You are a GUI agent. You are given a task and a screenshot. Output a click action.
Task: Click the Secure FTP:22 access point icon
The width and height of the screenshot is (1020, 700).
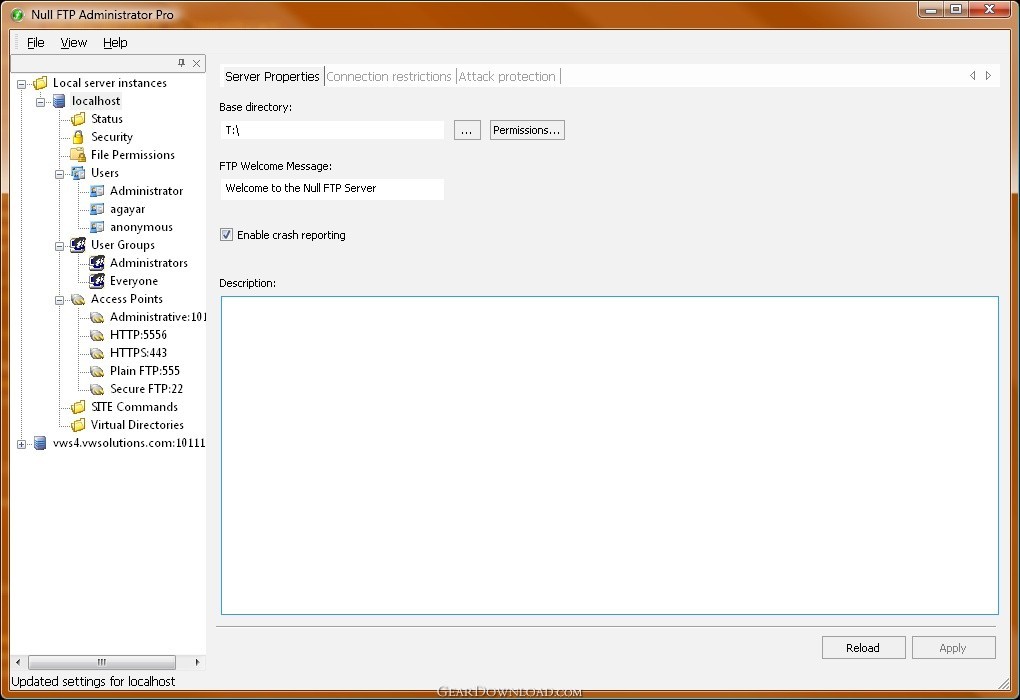coord(97,389)
